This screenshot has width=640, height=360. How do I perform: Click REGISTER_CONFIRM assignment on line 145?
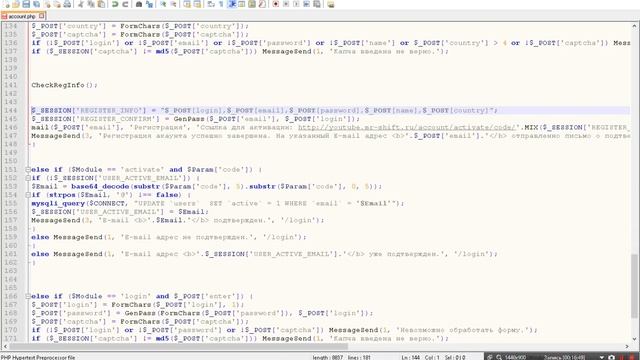coord(196,119)
